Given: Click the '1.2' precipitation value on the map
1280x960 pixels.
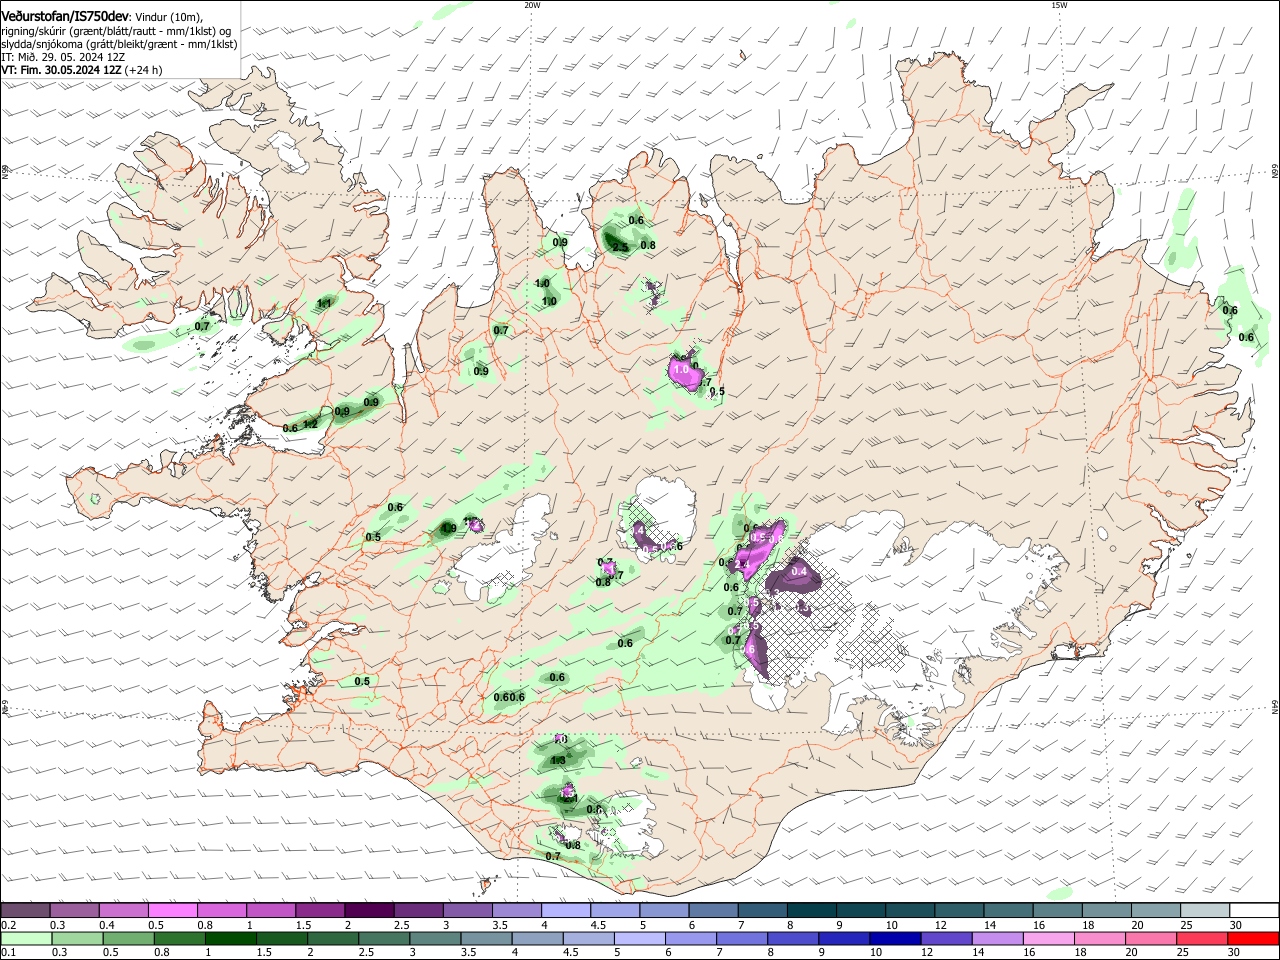Looking at the screenshot, I should [310, 424].
